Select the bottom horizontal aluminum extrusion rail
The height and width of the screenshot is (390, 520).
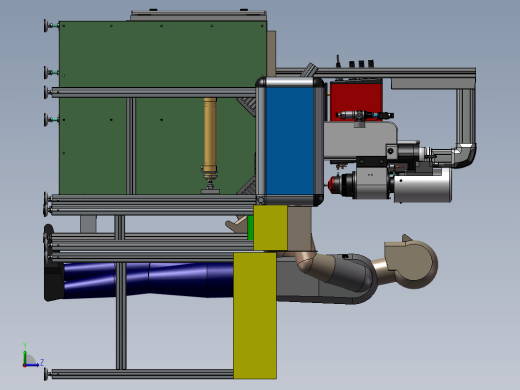point(142,374)
